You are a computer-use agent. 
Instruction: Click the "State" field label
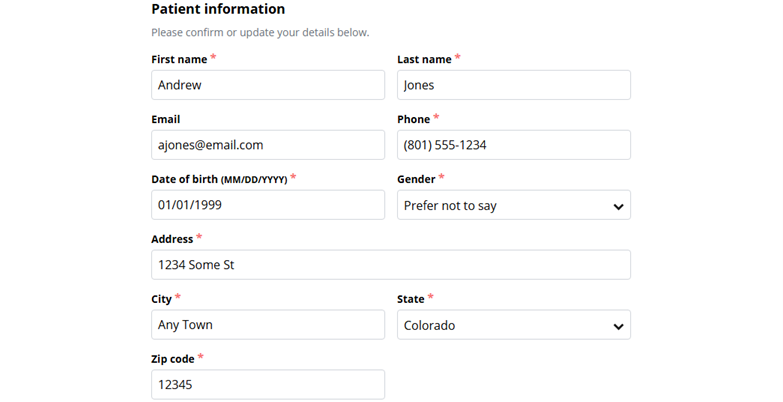(x=411, y=299)
